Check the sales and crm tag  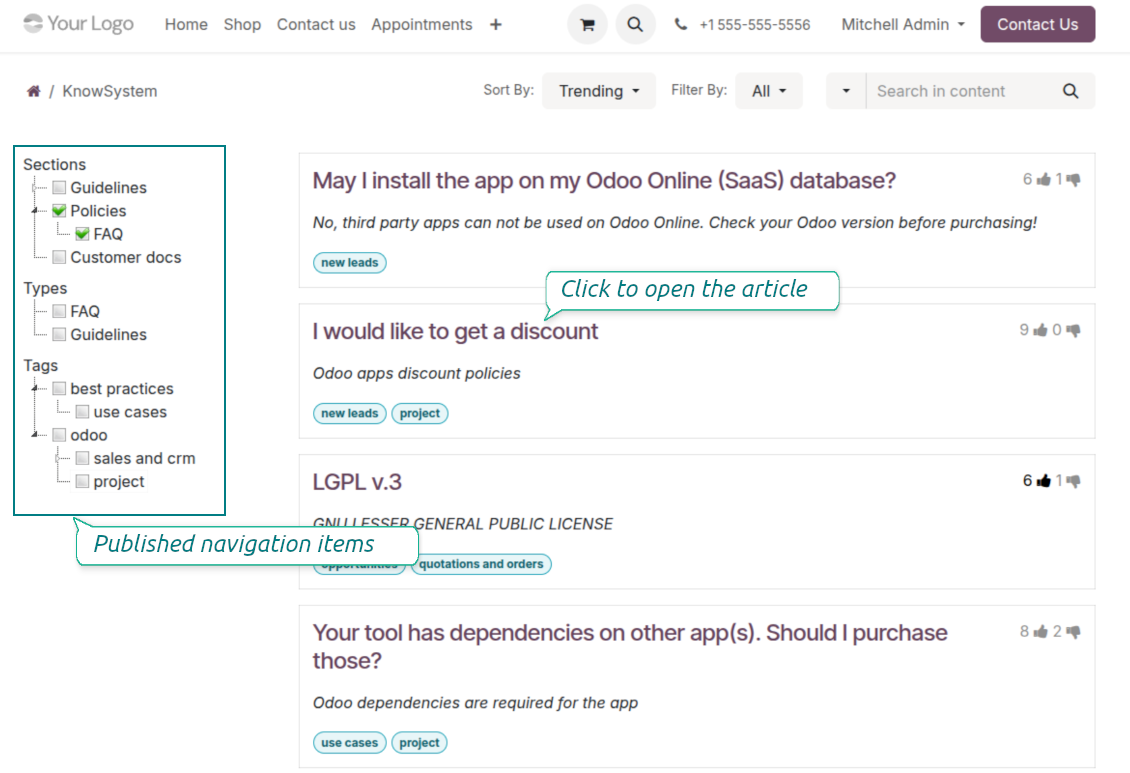click(82, 458)
